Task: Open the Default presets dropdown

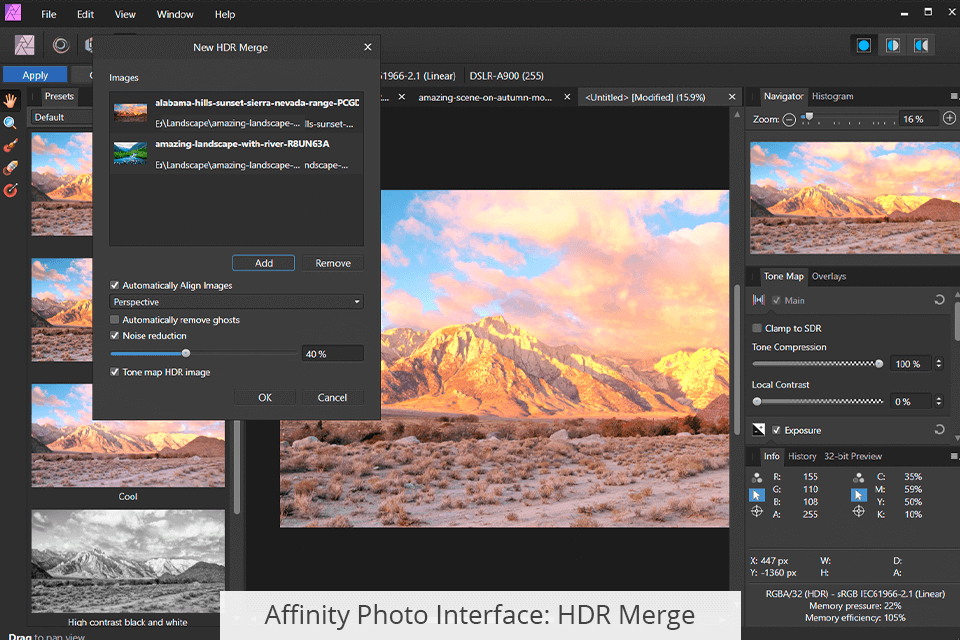Action: pyautogui.click(x=62, y=116)
